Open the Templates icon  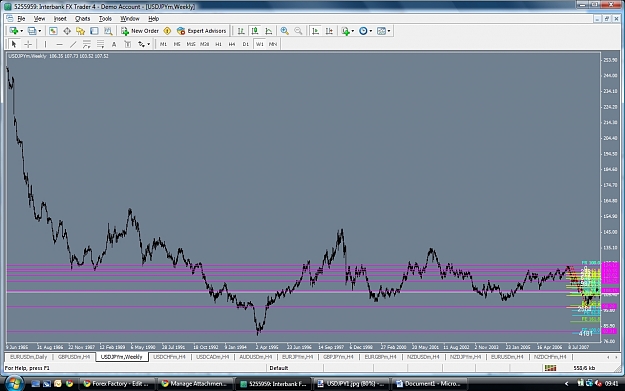tap(381, 31)
